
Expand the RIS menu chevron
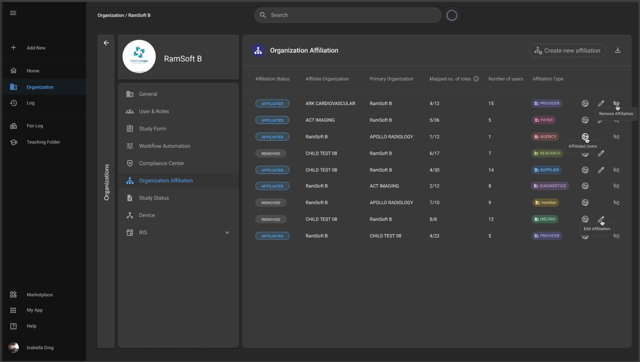click(x=227, y=233)
